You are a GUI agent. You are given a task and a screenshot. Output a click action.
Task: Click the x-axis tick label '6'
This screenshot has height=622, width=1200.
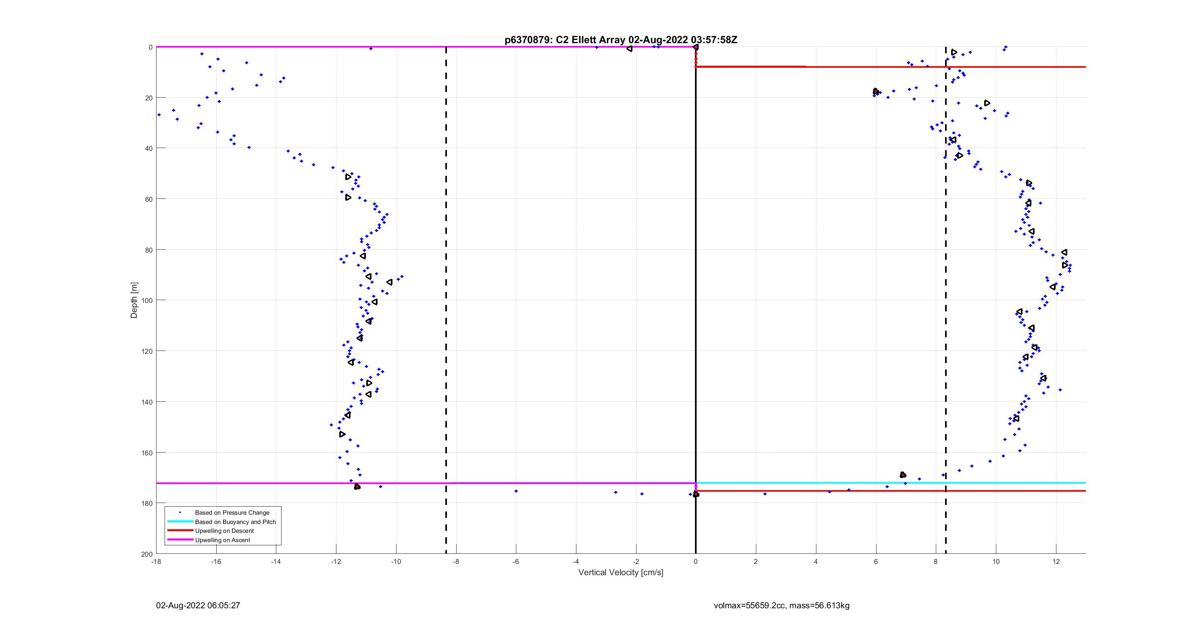pos(876,561)
